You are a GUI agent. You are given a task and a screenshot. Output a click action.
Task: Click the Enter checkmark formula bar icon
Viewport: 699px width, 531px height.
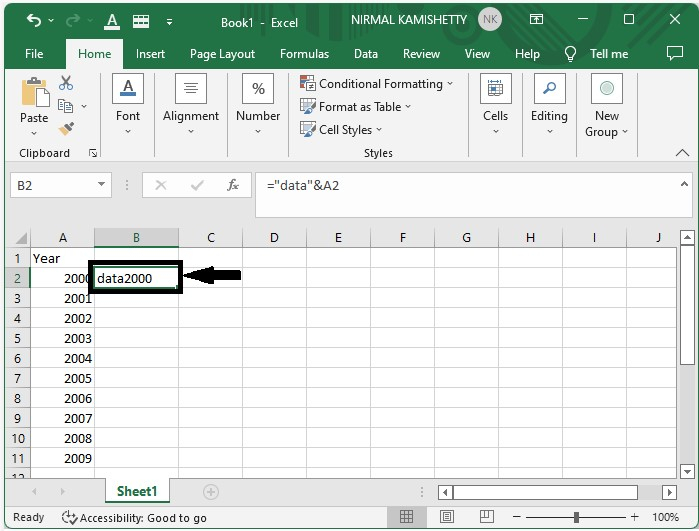tap(197, 185)
